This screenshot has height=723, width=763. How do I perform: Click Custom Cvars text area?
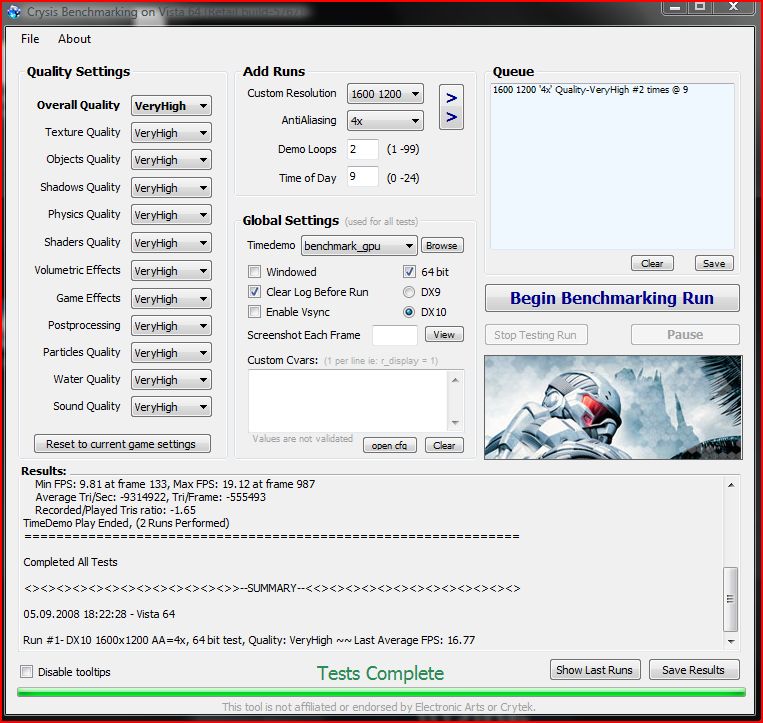pos(349,401)
